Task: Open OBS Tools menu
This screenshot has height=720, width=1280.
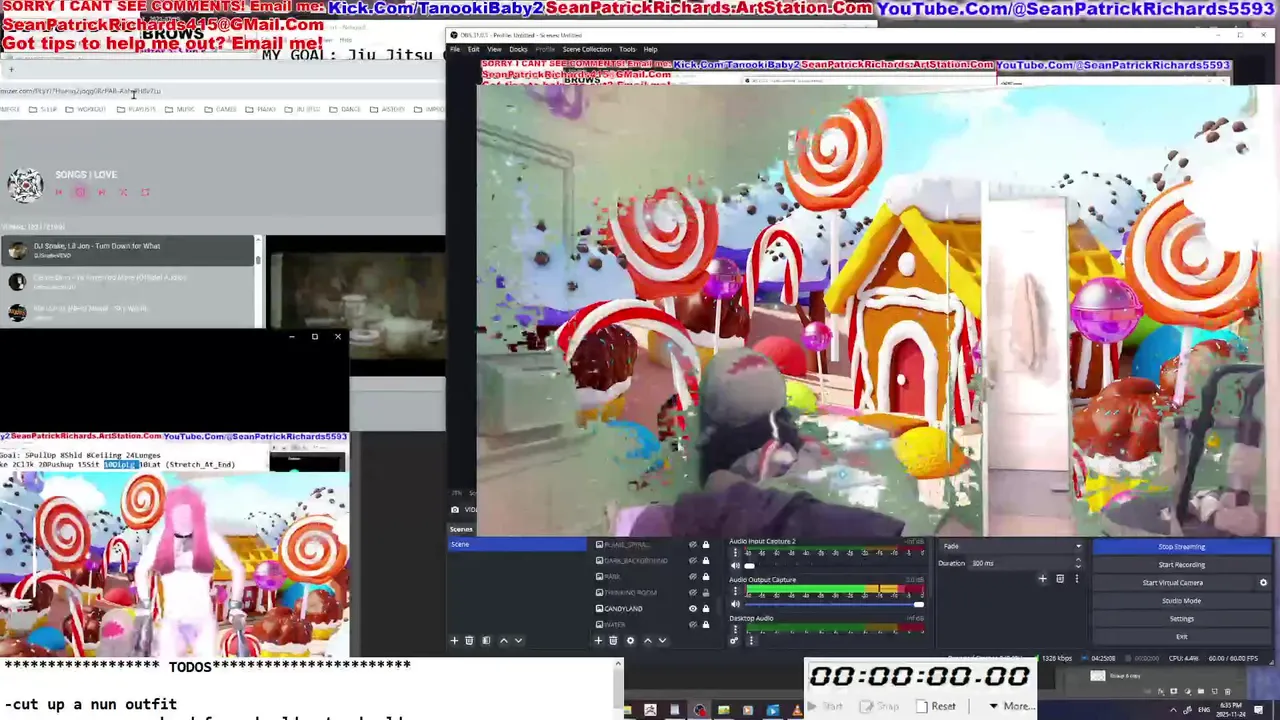Action: pyautogui.click(x=627, y=49)
